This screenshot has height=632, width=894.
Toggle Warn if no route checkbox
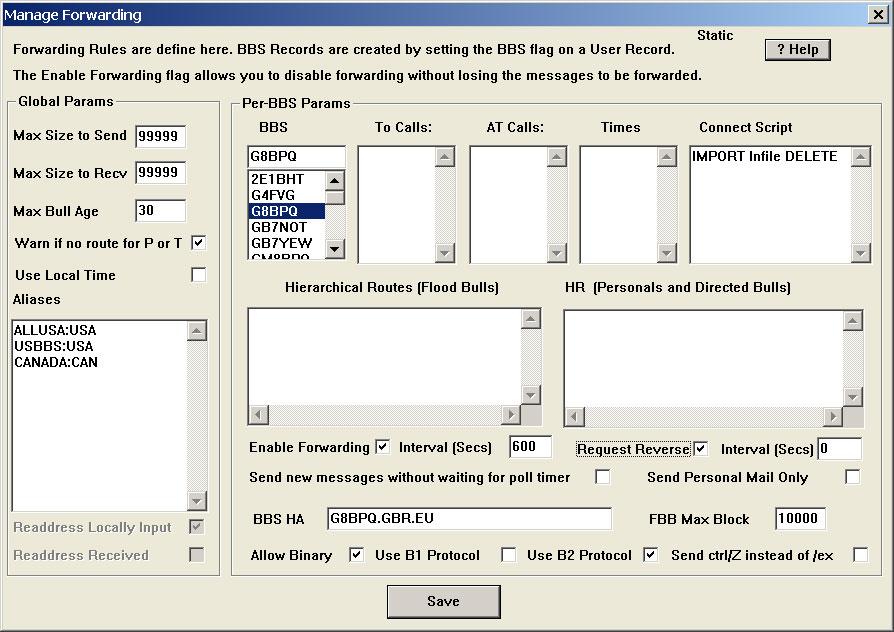199,242
